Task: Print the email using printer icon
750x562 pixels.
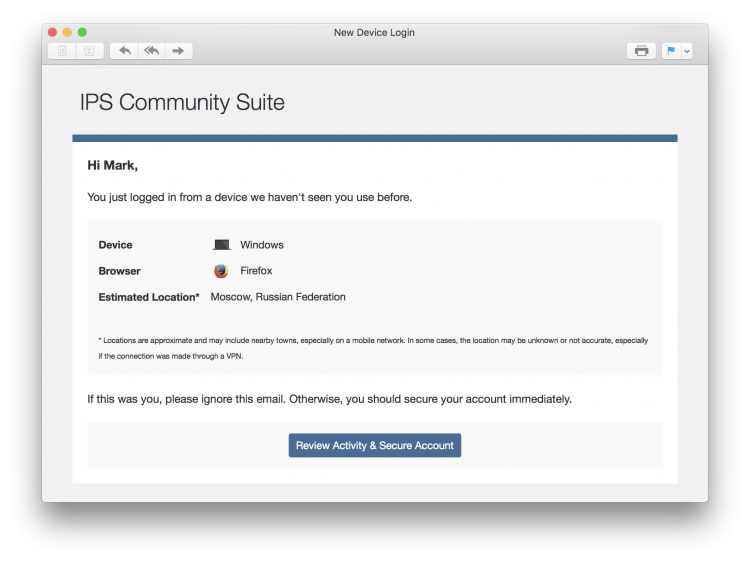Action: (641, 51)
